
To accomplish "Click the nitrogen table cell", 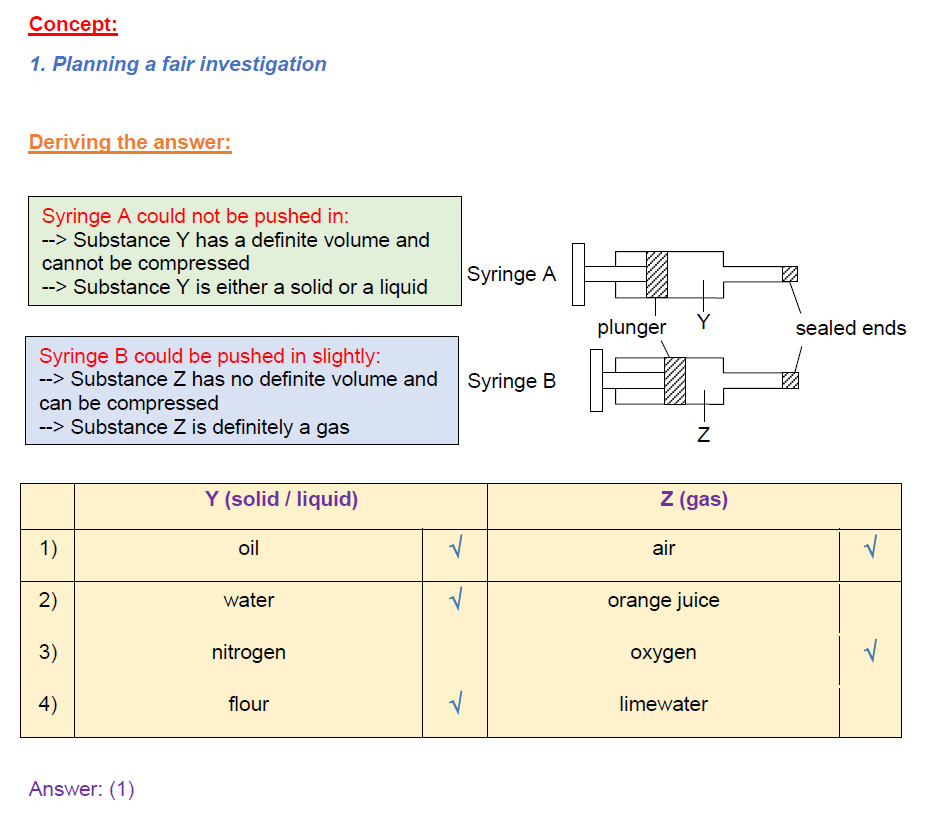I will coord(249,652).
